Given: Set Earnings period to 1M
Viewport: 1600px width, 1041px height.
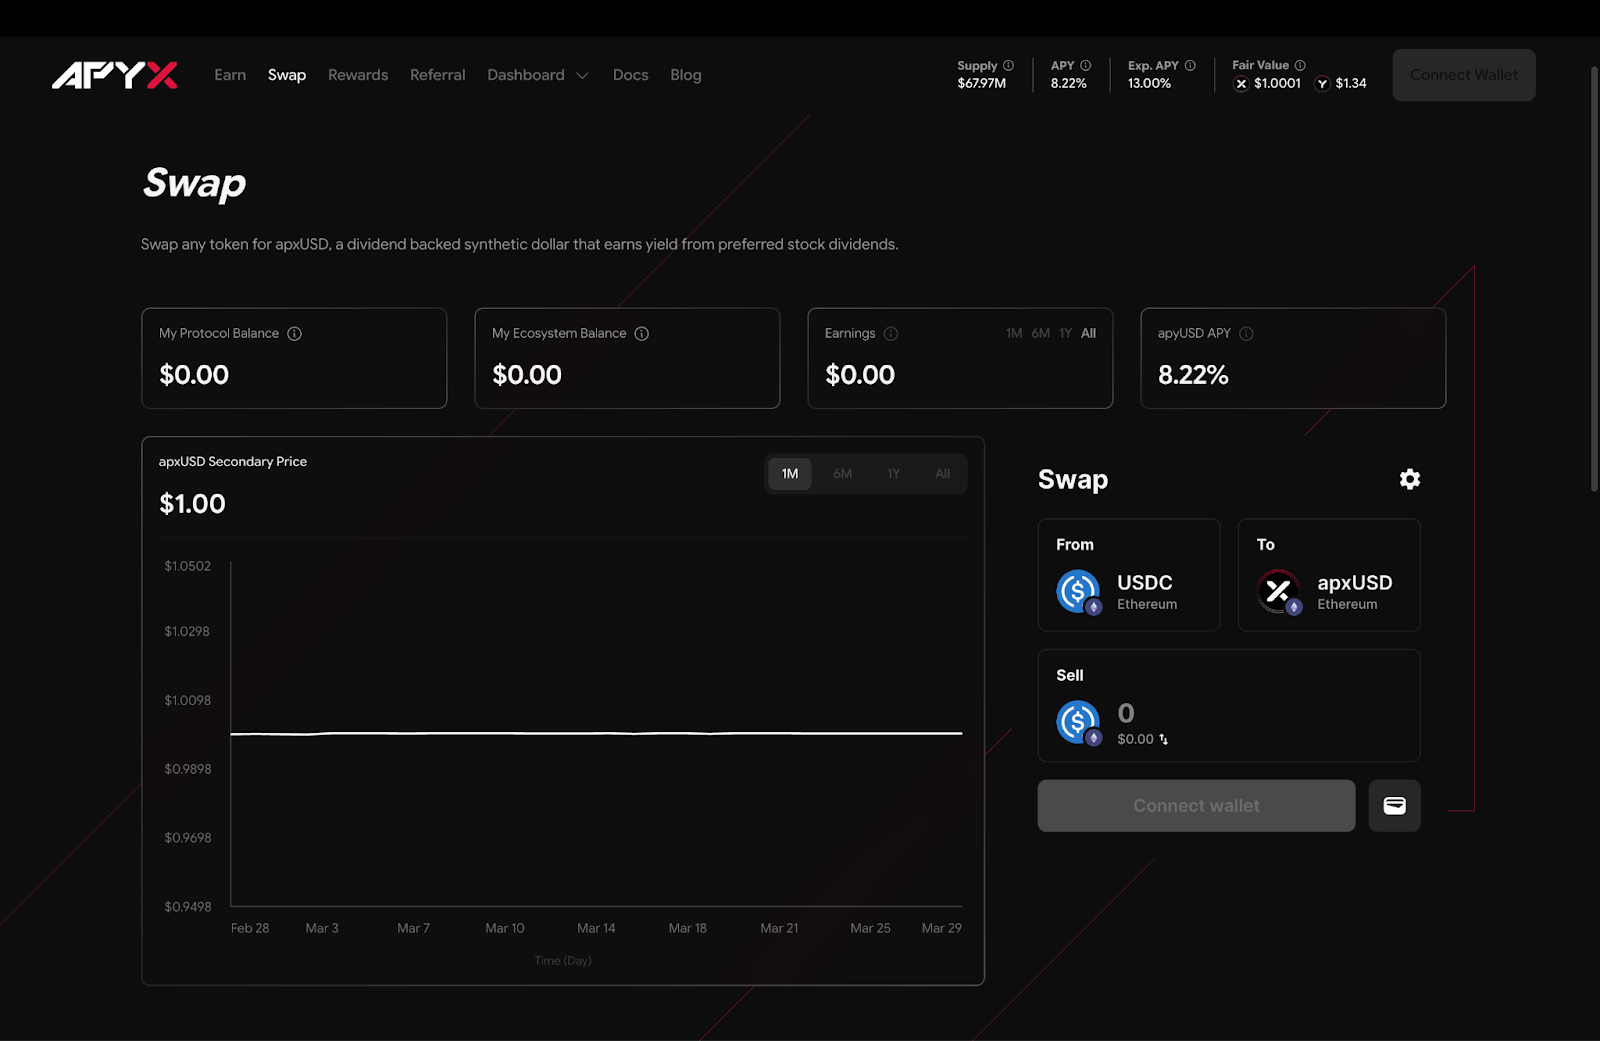Looking at the screenshot, I should pyautogui.click(x=1014, y=334).
